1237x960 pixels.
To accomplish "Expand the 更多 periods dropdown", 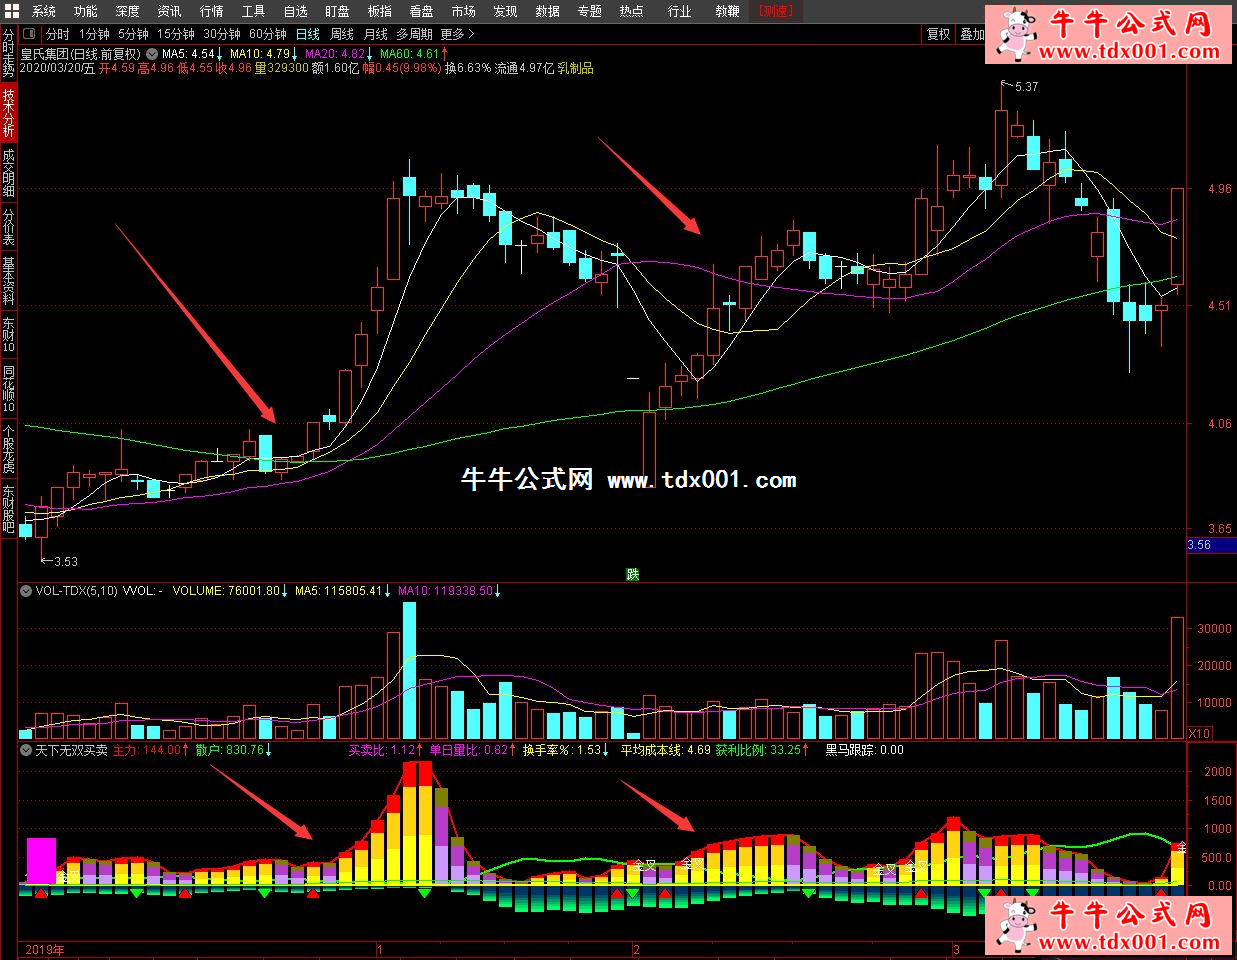I will (457, 34).
